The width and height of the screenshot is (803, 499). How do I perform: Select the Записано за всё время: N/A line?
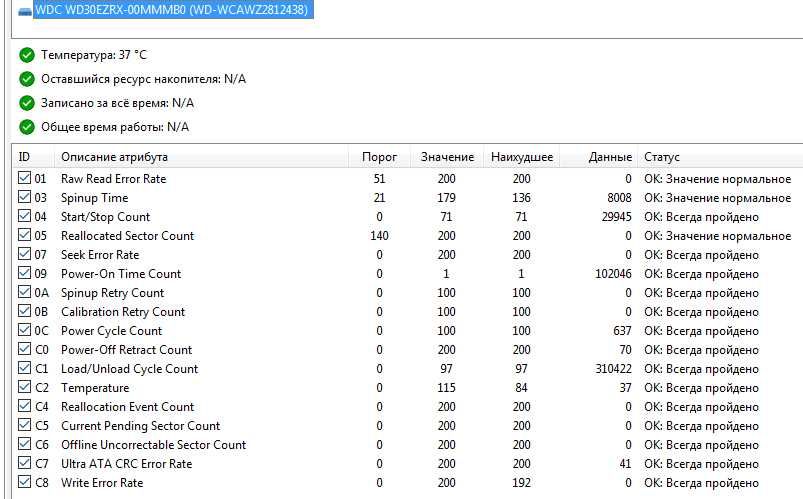(117, 103)
